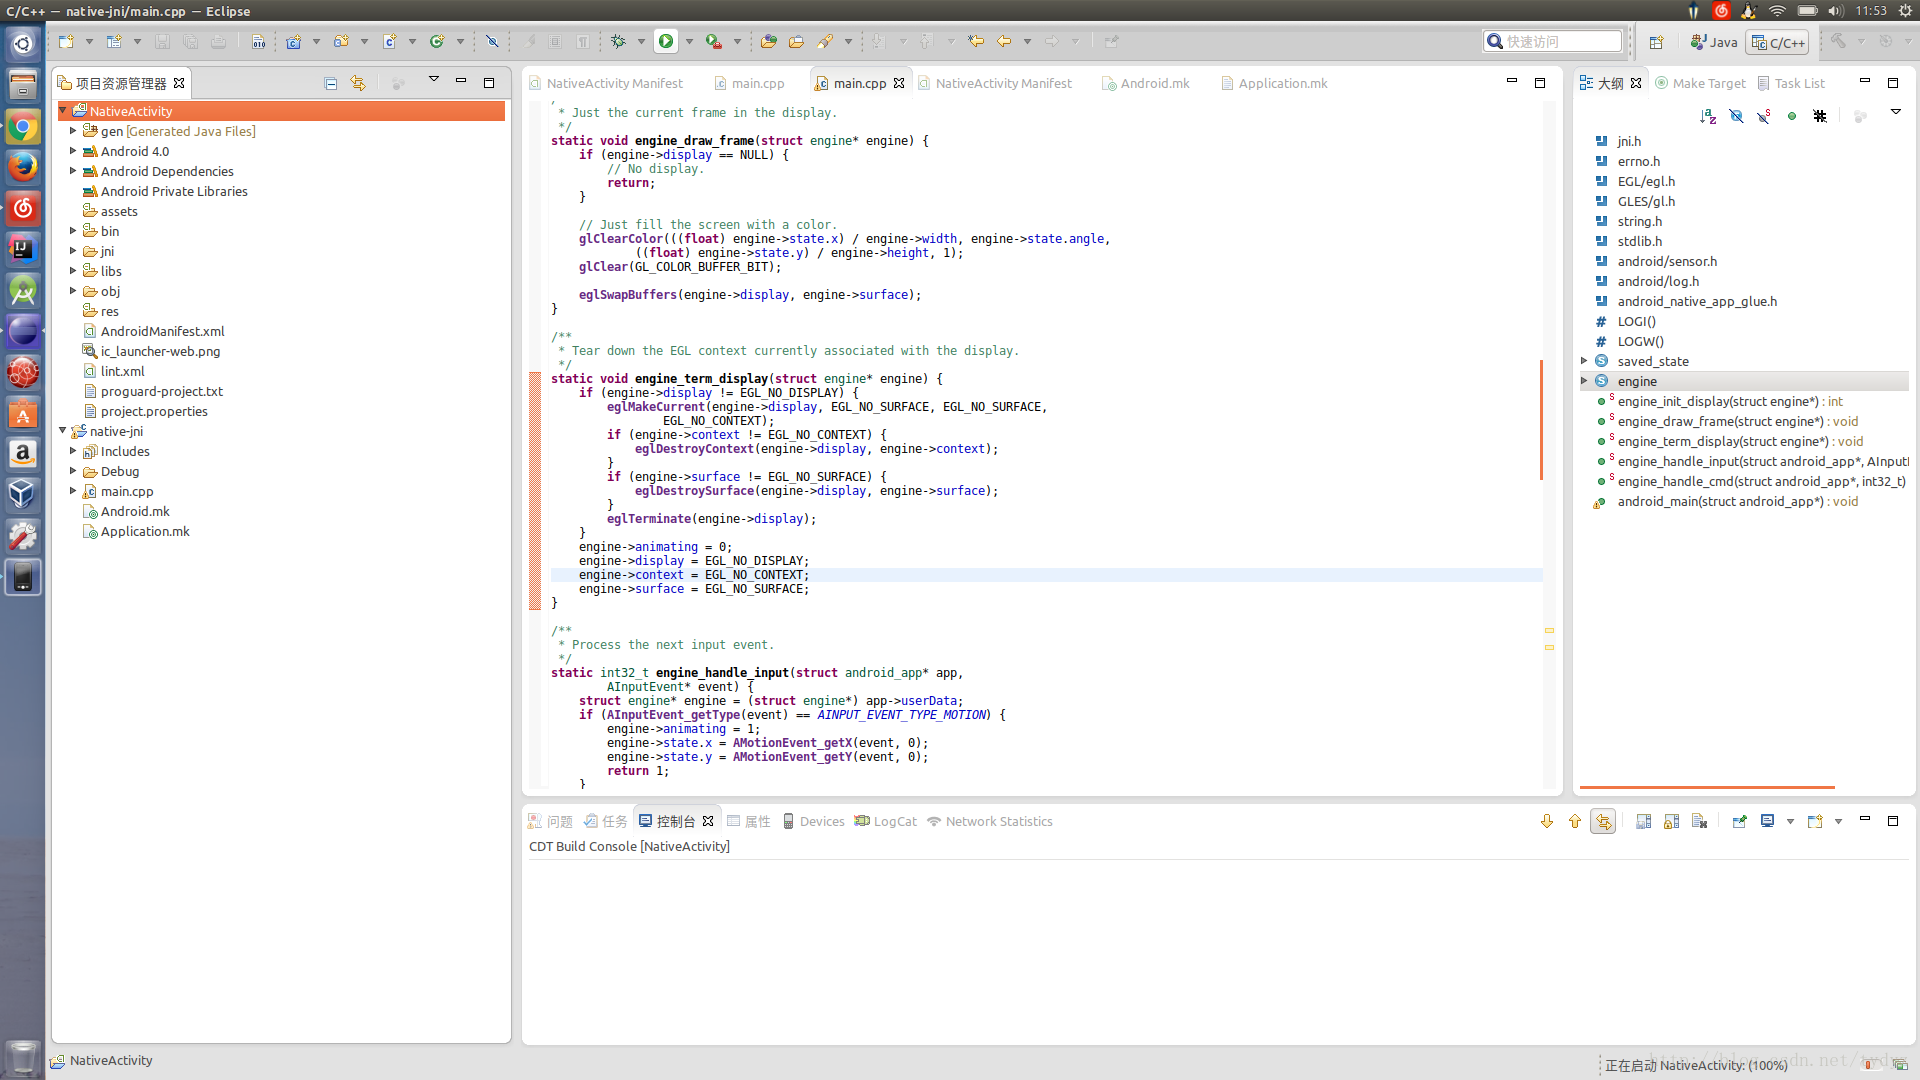Click the Open Type folder icon
Screen dimensions: 1920x1080
click(768, 41)
